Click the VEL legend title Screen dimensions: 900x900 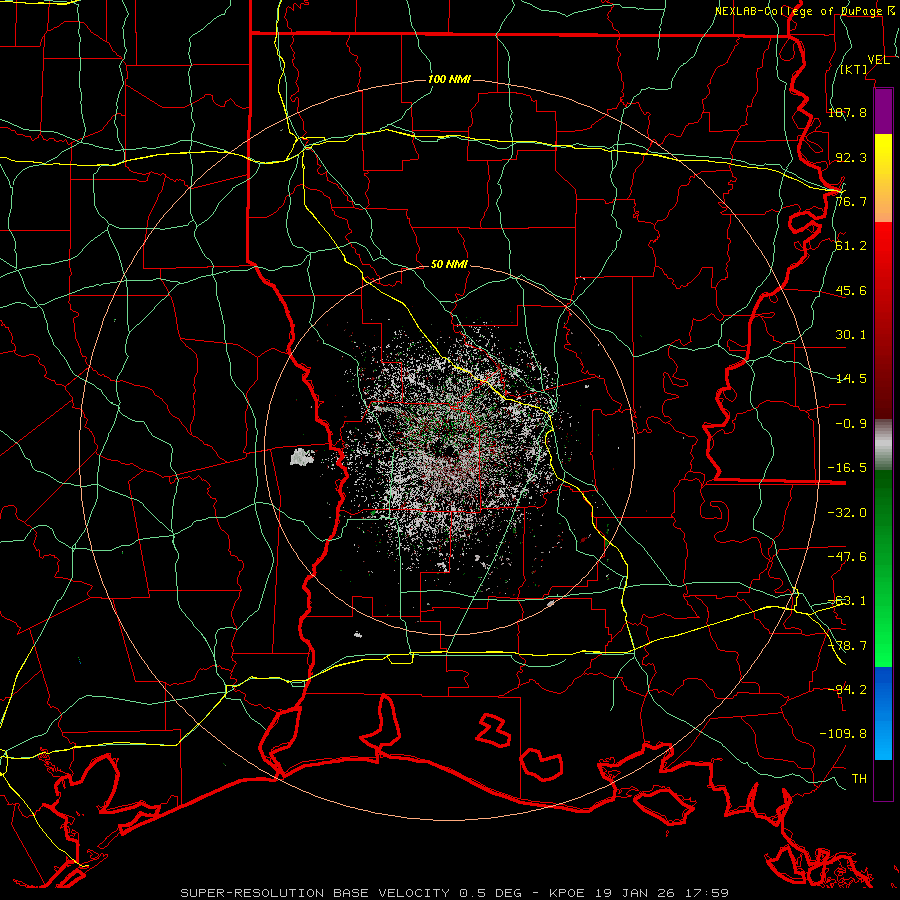878,60
